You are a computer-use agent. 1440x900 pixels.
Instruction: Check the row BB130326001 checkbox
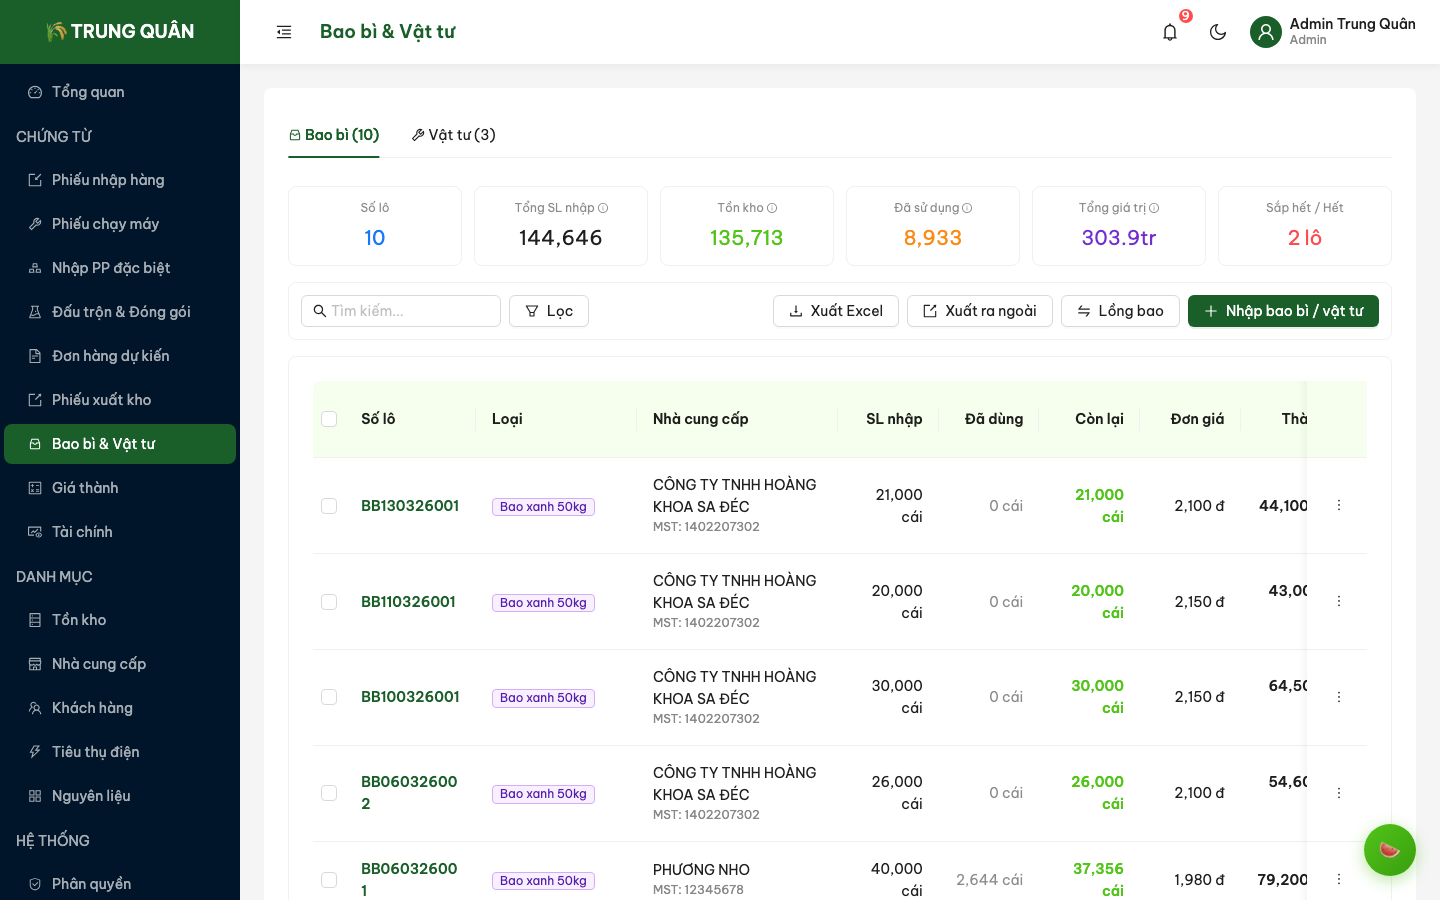(x=329, y=506)
